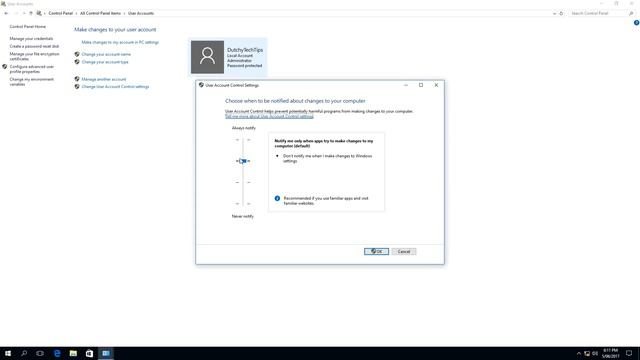Set the slider to the Always notify notch
The image size is (640, 360).
(x=243, y=140)
